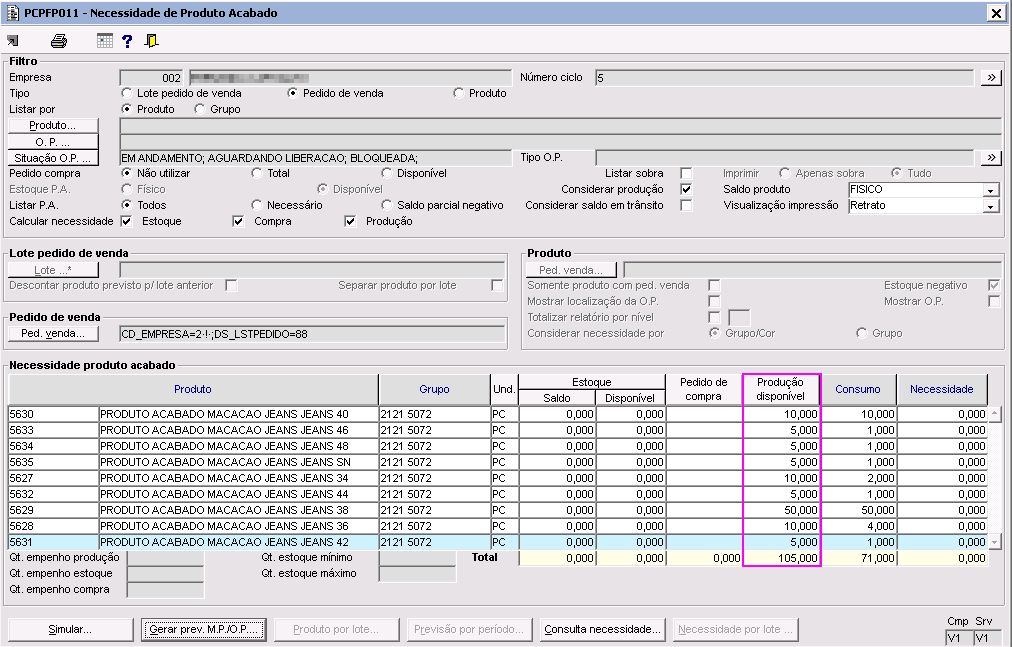Choose Listar por Produto option

pyautogui.click(x=126, y=109)
